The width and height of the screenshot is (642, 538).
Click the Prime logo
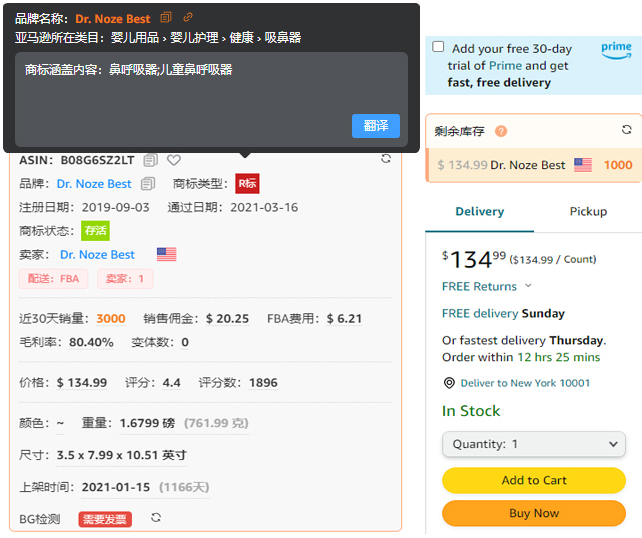click(x=616, y=50)
